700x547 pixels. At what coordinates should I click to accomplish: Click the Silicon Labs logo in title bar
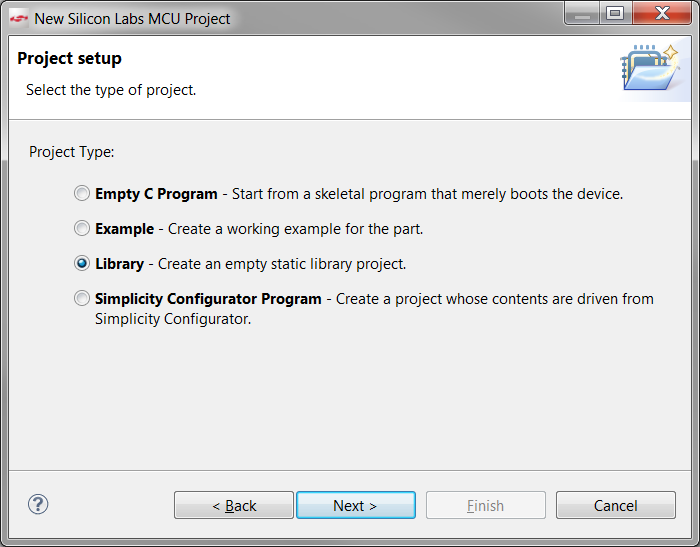(19, 19)
